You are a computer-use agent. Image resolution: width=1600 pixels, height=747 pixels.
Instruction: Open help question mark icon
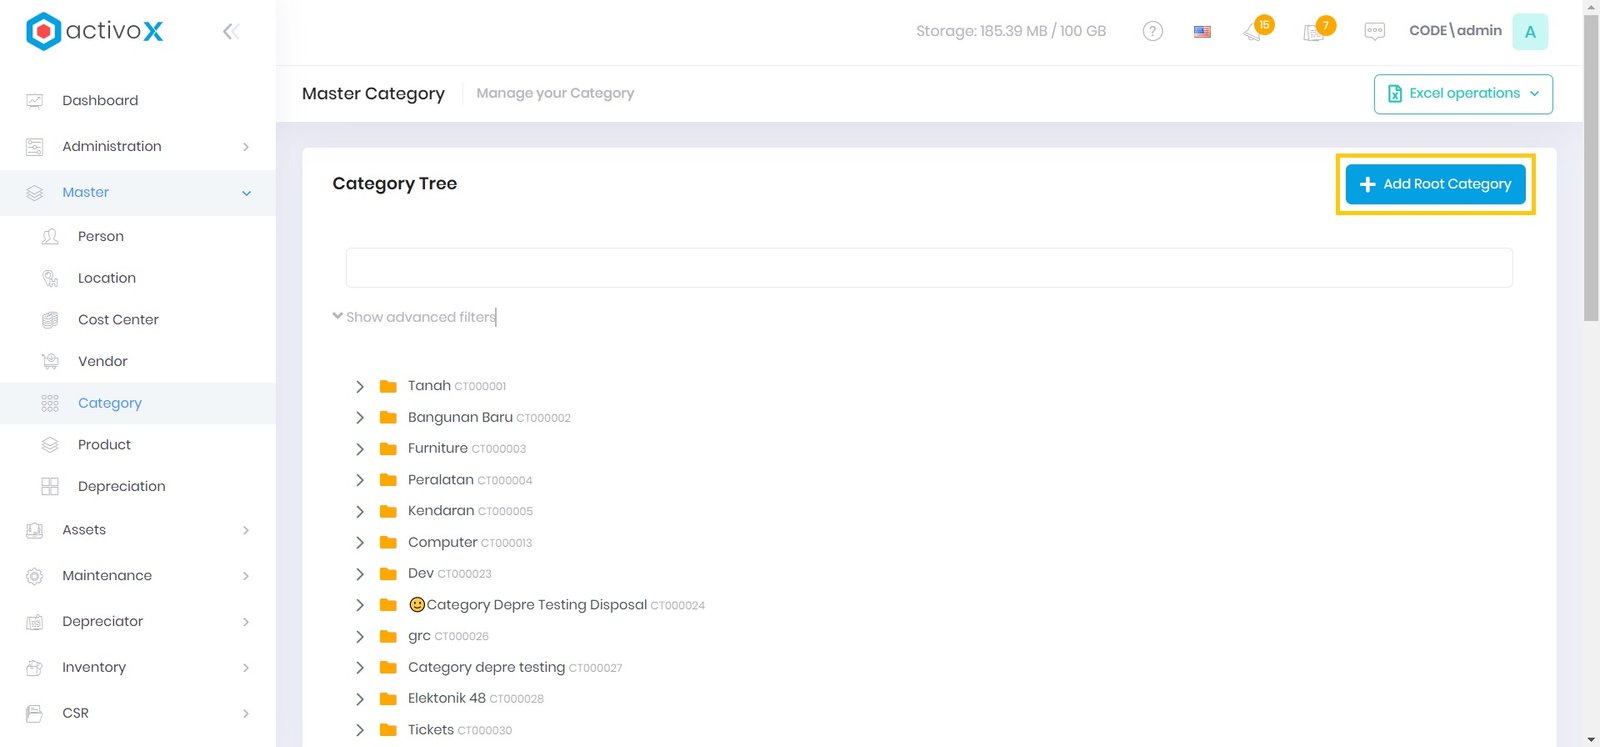pos(1152,31)
